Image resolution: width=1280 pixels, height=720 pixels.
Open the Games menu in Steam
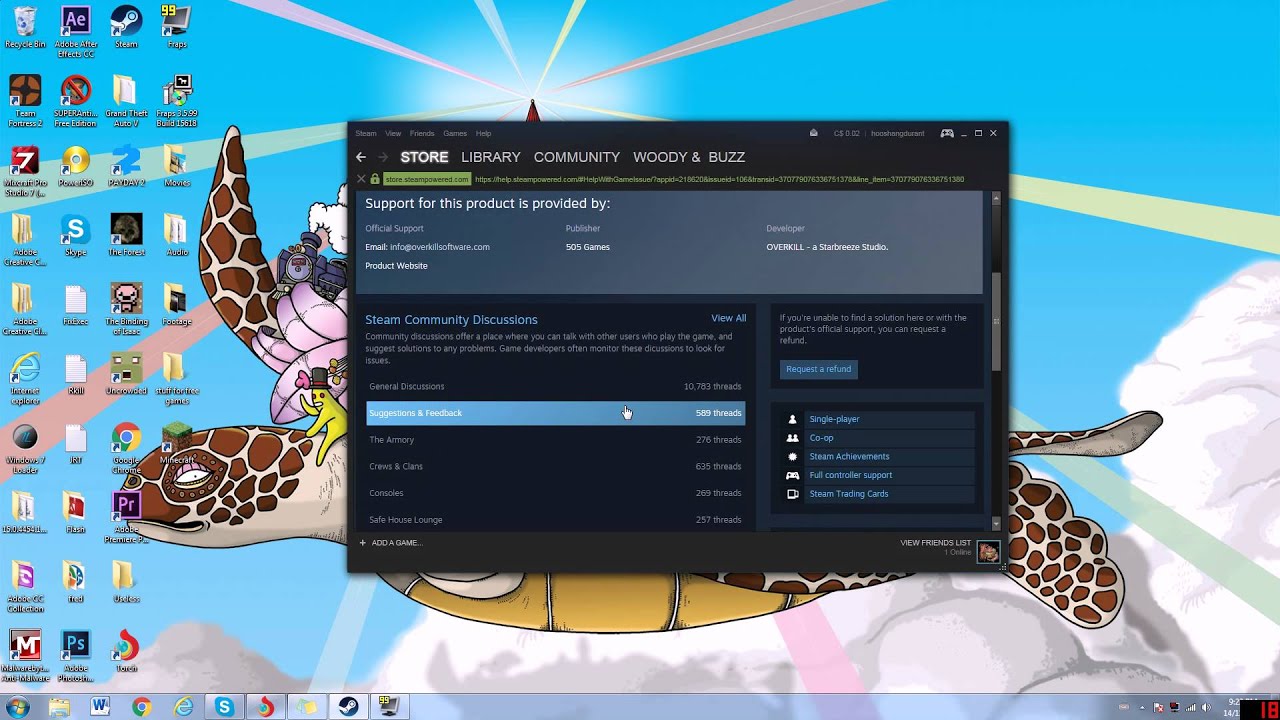pos(455,133)
